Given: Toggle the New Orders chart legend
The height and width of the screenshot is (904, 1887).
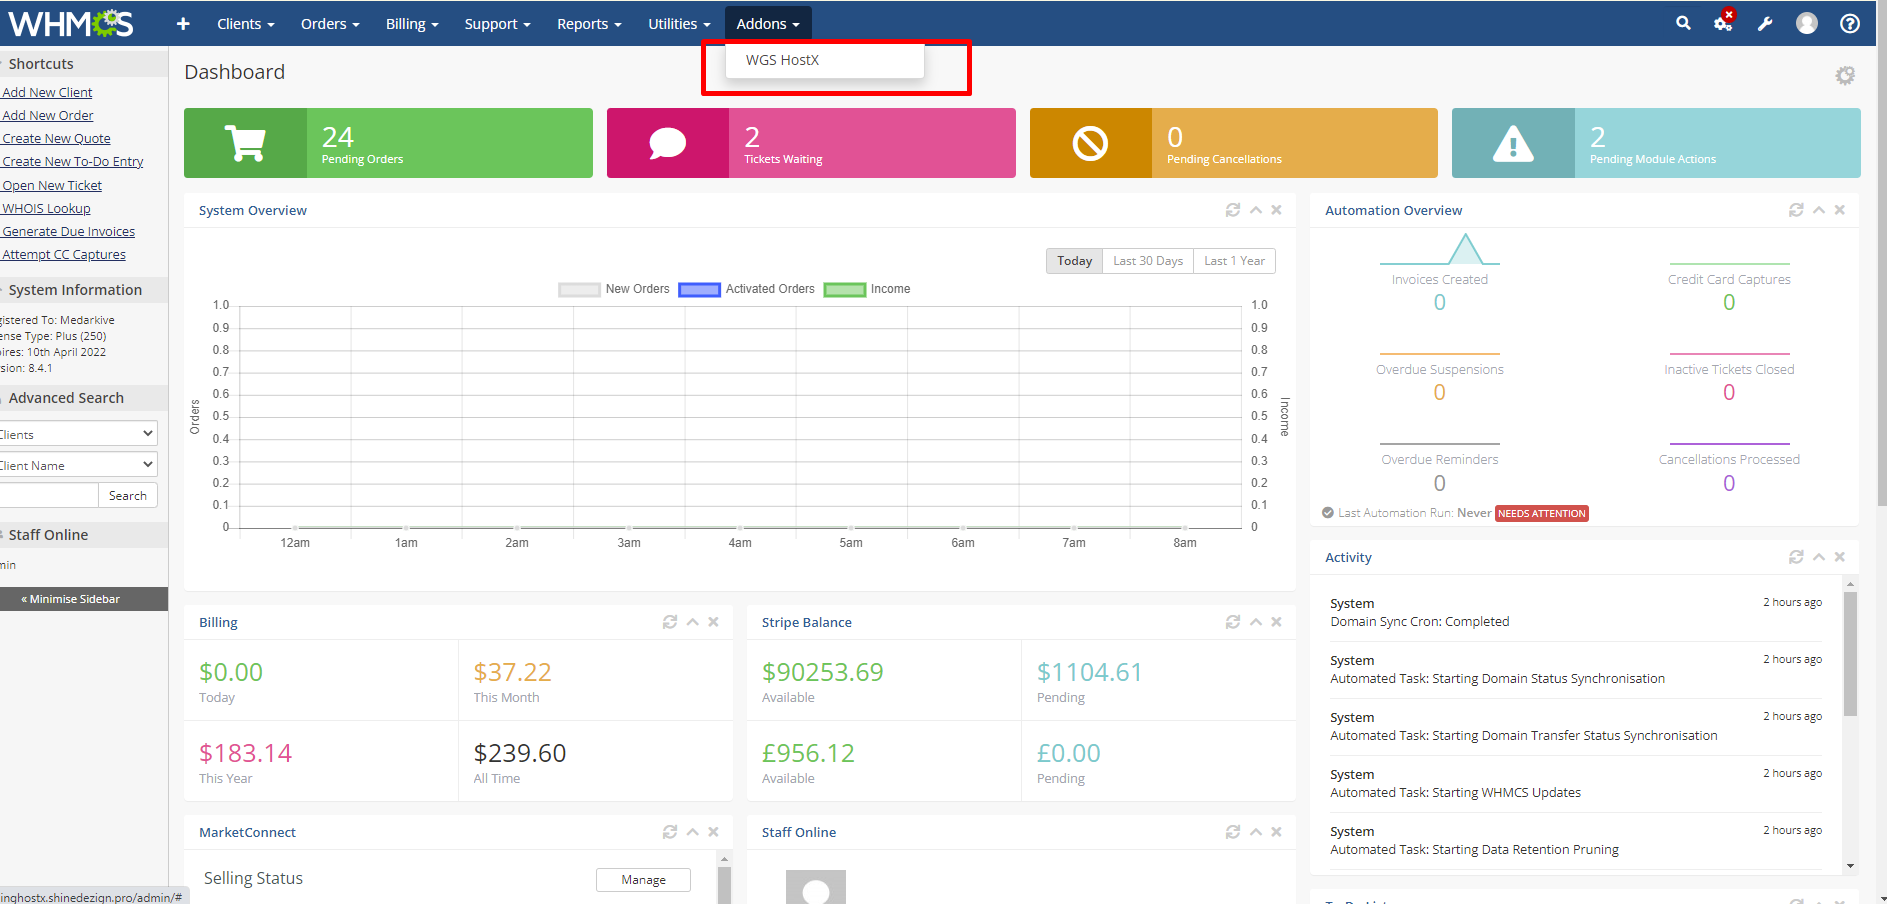Looking at the screenshot, I should [x=614, y=289].
